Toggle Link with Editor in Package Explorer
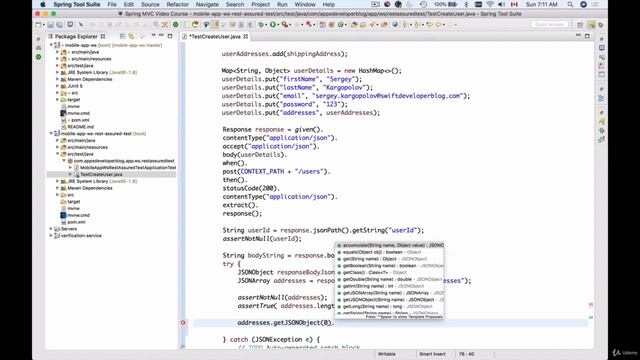Screen dimensions: 640x360 (x=131, y=36)
